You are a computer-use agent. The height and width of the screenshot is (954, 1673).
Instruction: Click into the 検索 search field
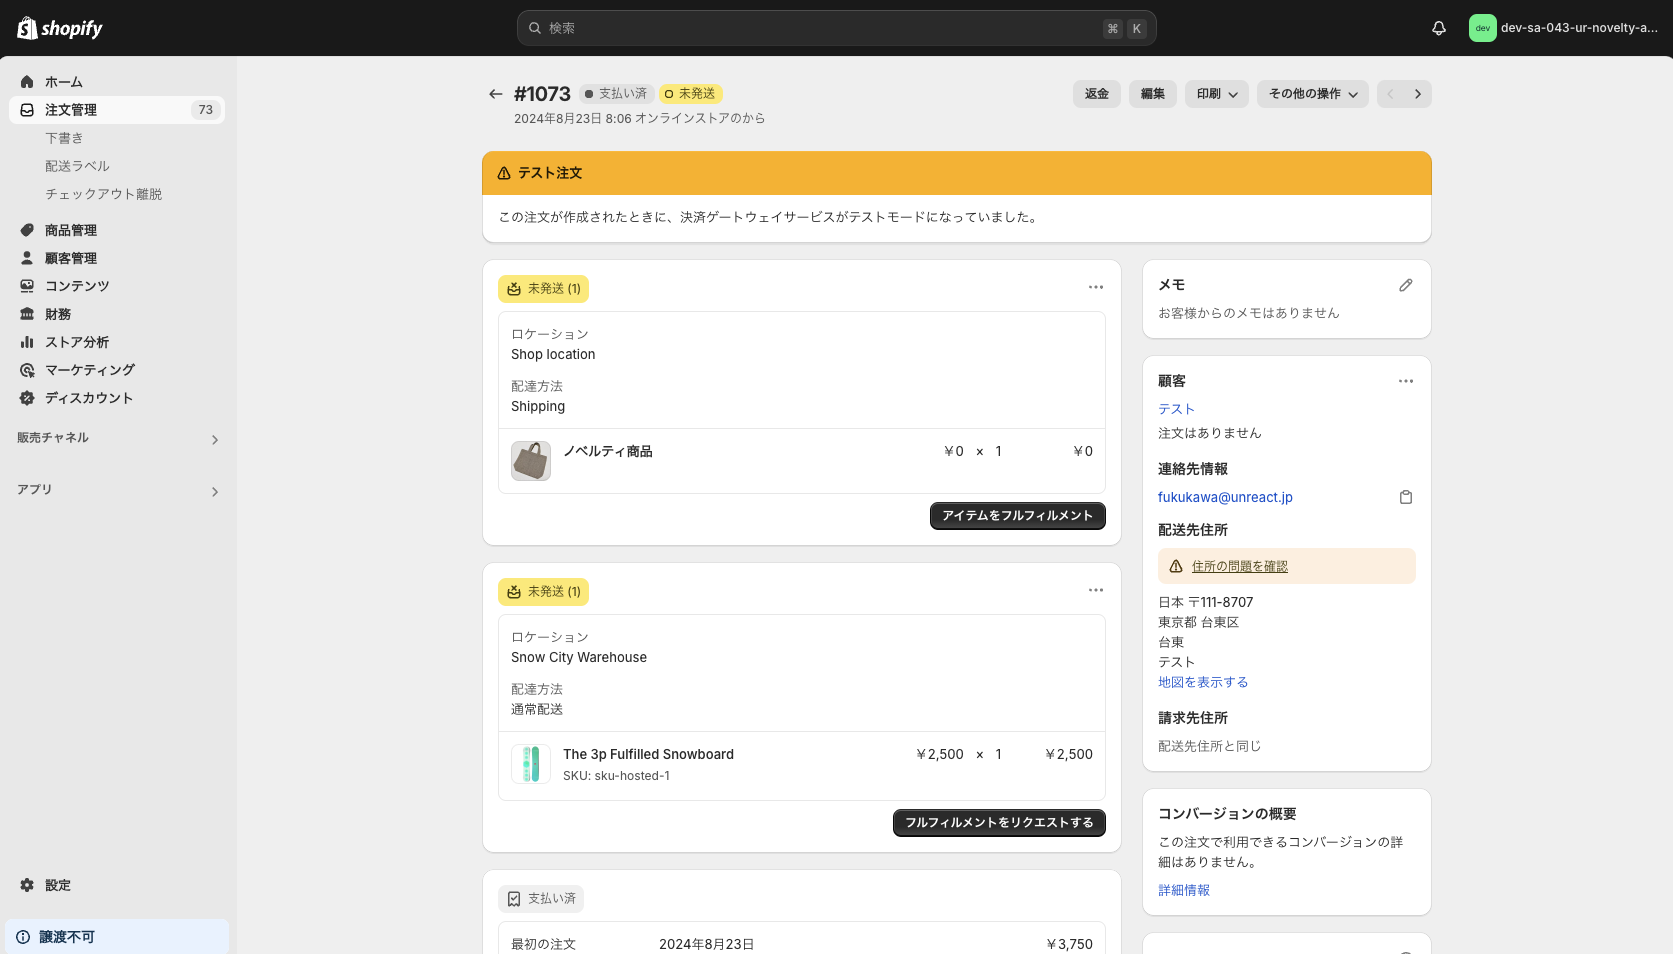point(836,28)
